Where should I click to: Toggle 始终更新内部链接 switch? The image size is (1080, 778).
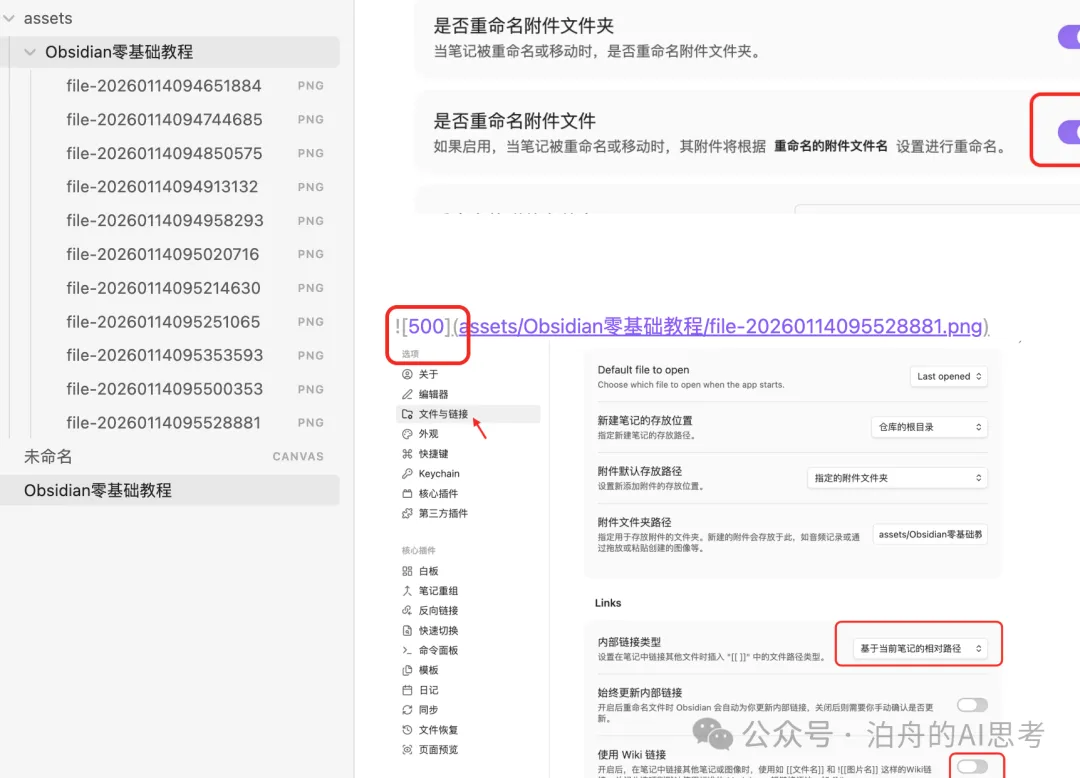pyautogui.click(x=973, y=705)
